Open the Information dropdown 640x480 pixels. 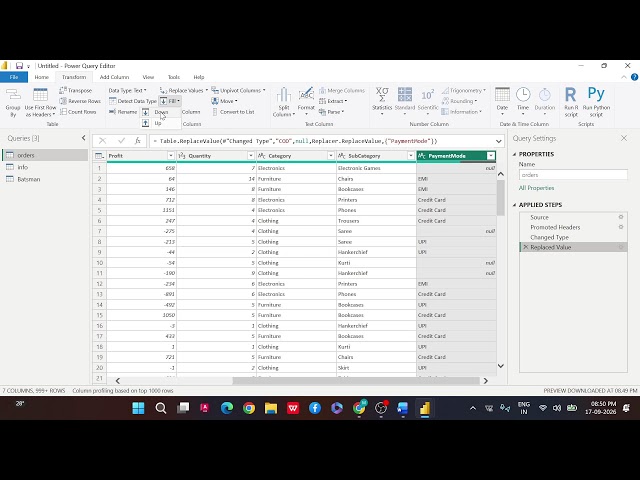pos(462,111)
